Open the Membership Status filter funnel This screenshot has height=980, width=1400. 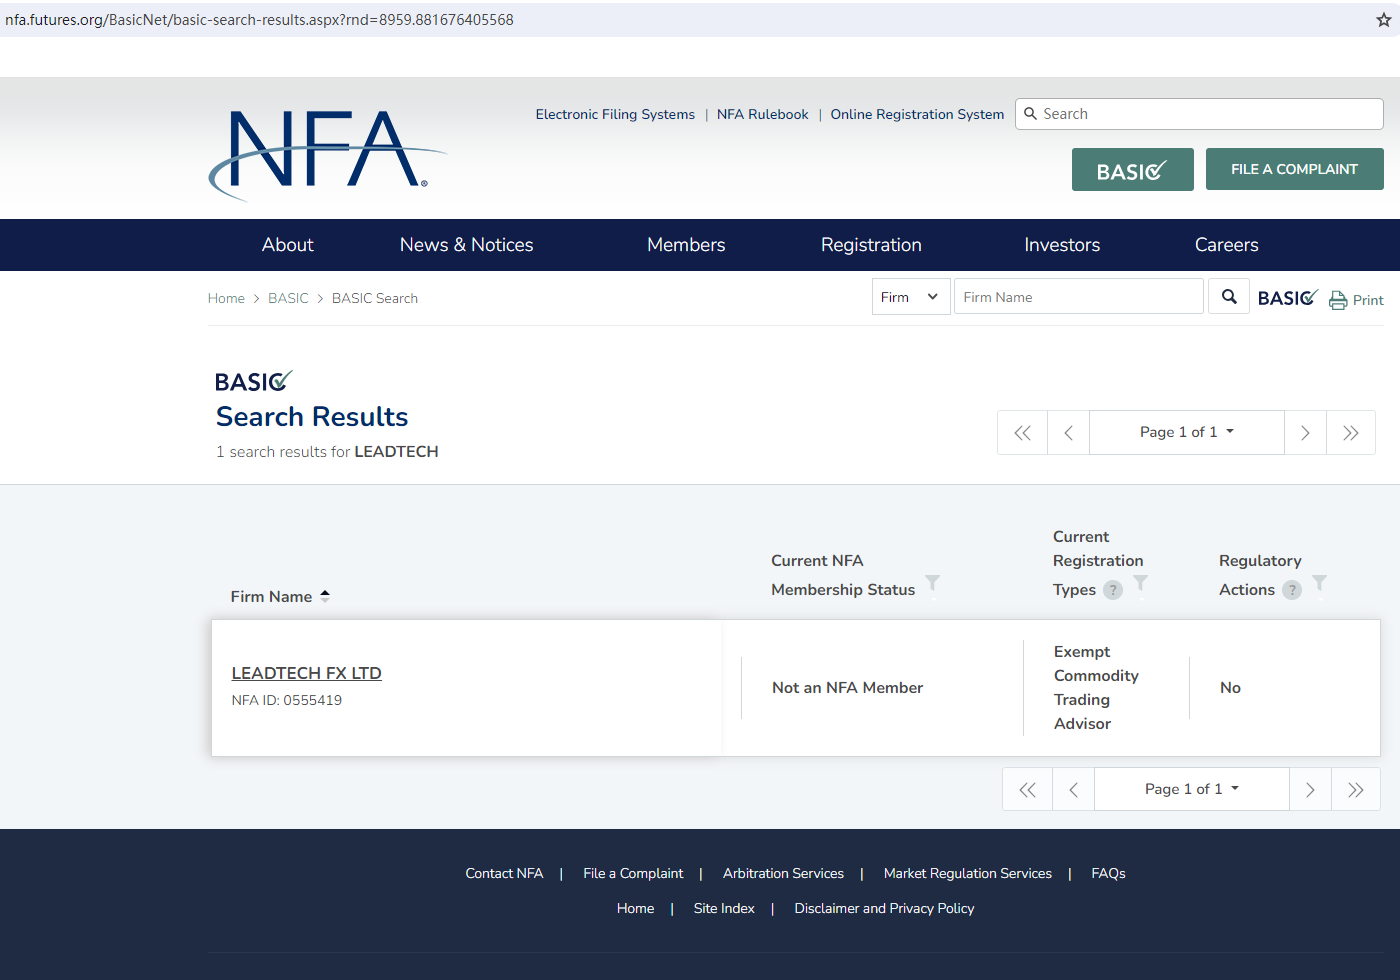(x=932, y=583)
